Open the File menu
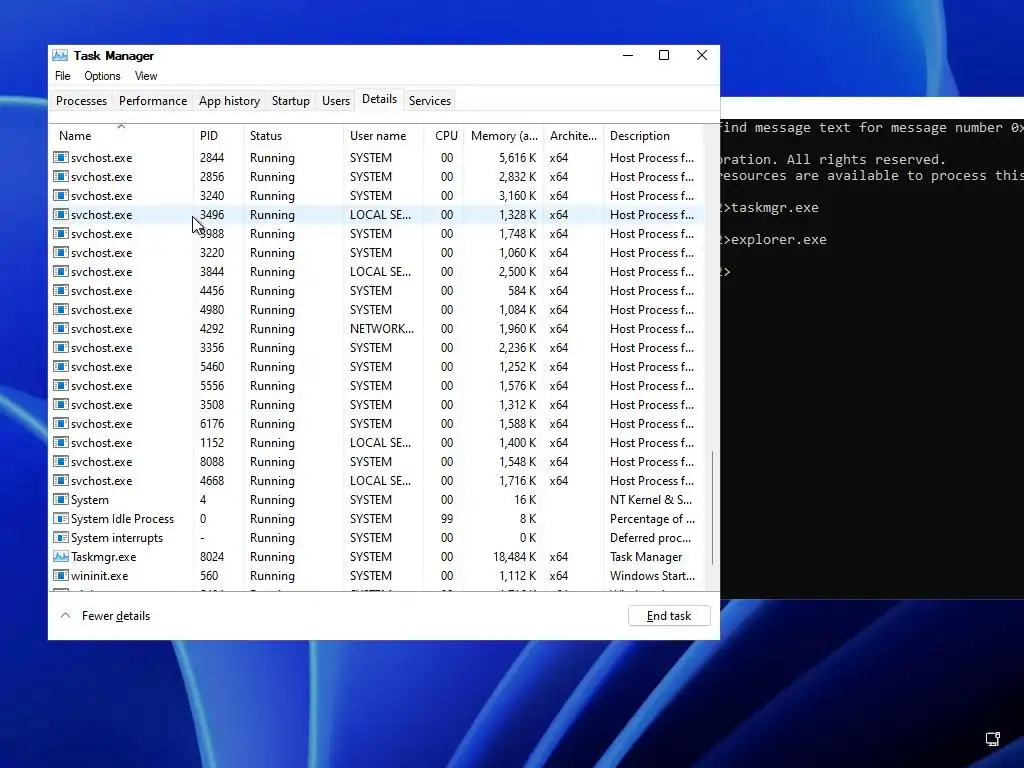Image resolution: width=1024 pixels, height=768 pixels. [x=63, y=76]
